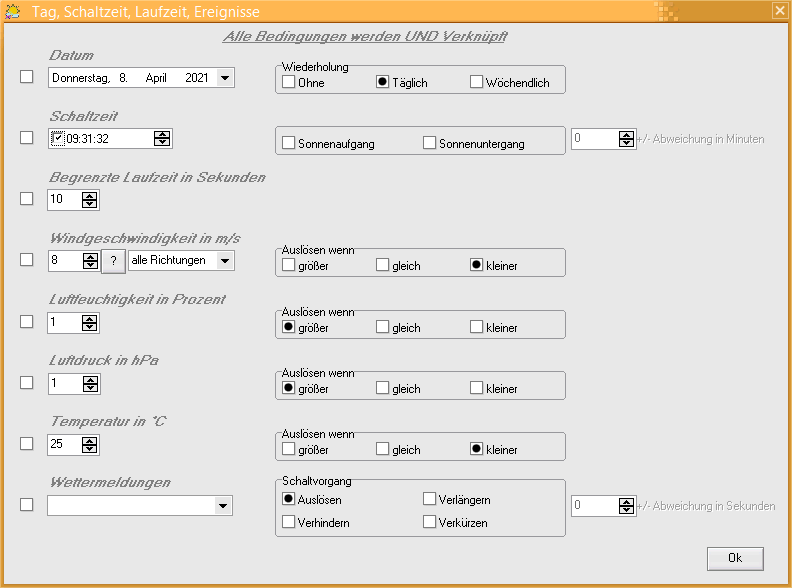Enable the Windgeschwindigkeit condition checkbox
The height and width of the screenshot is (588, 792).
click(26, 260)
